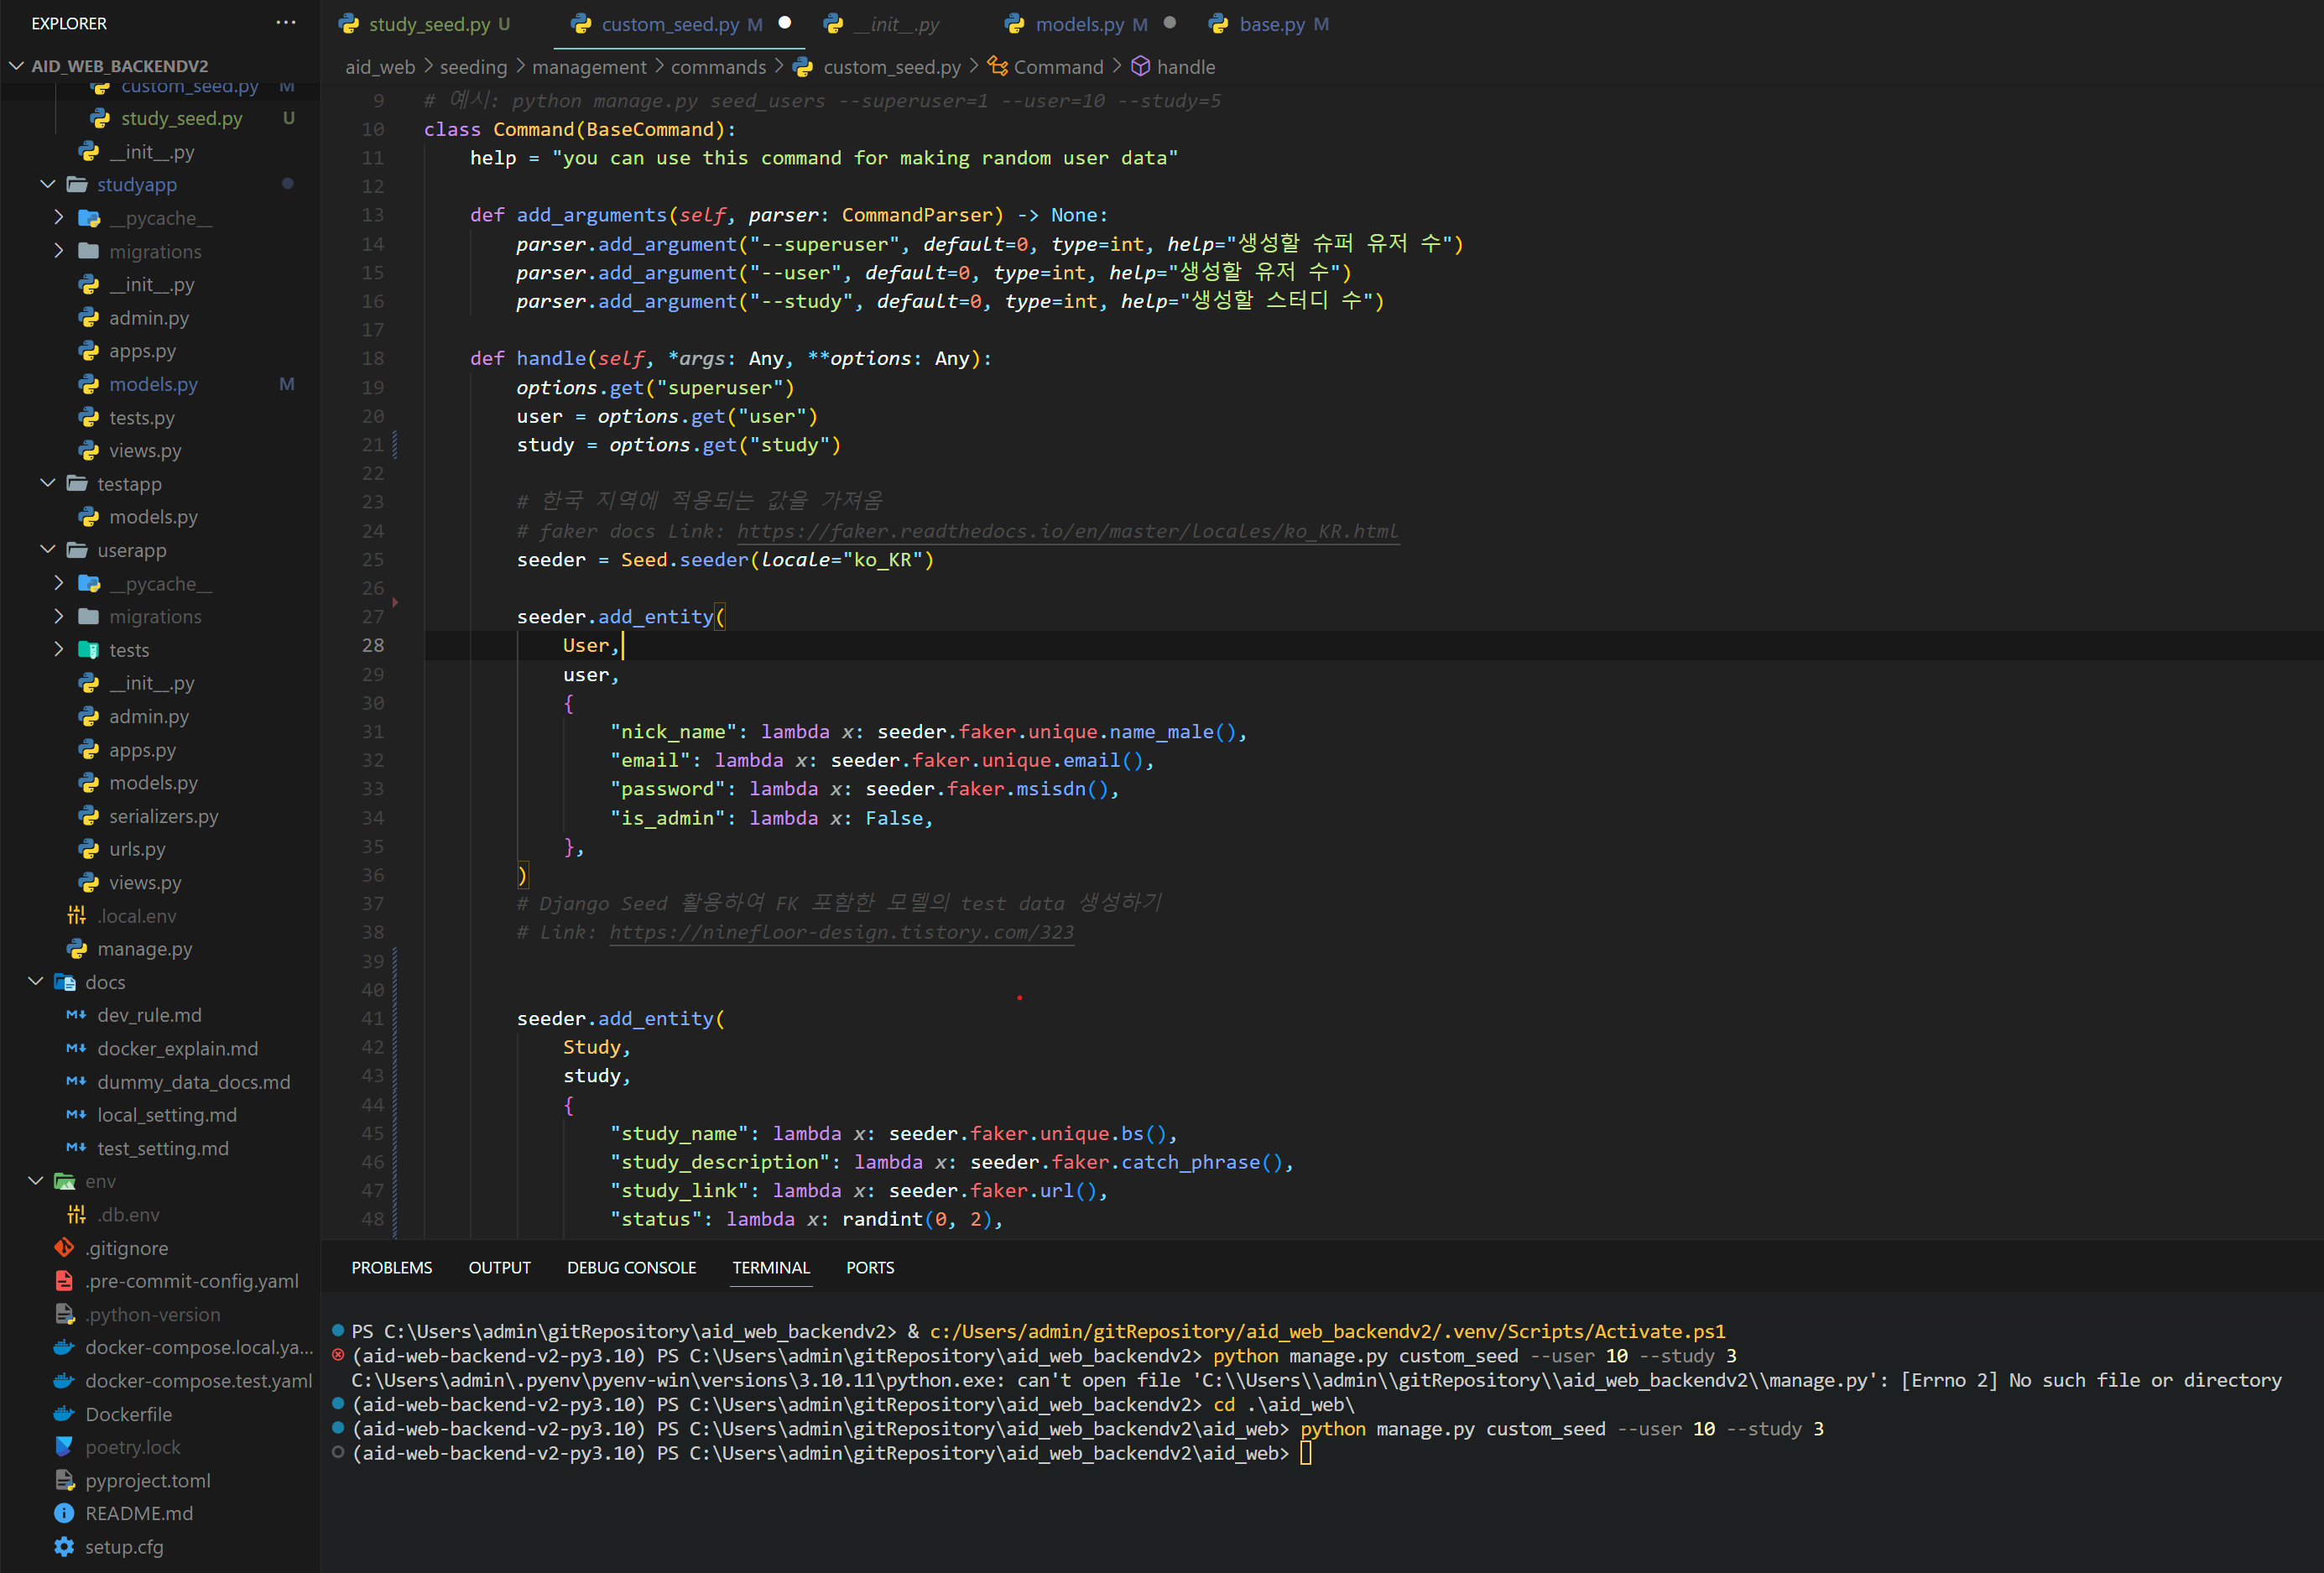Click unsaved dot on models.py tab
2324x1573 pixels.
click(x=1170, y=23)
